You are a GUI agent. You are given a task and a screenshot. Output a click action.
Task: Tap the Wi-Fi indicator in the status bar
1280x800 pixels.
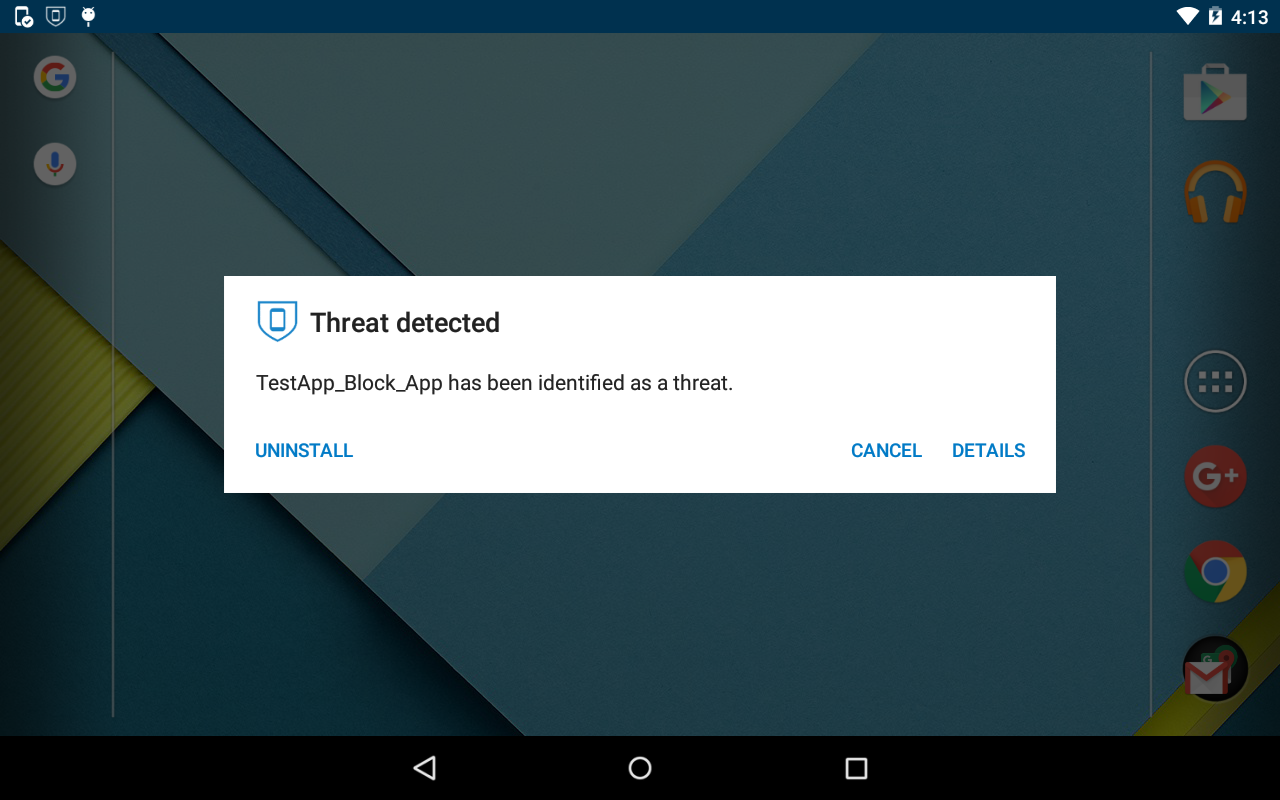(1190, 16)
